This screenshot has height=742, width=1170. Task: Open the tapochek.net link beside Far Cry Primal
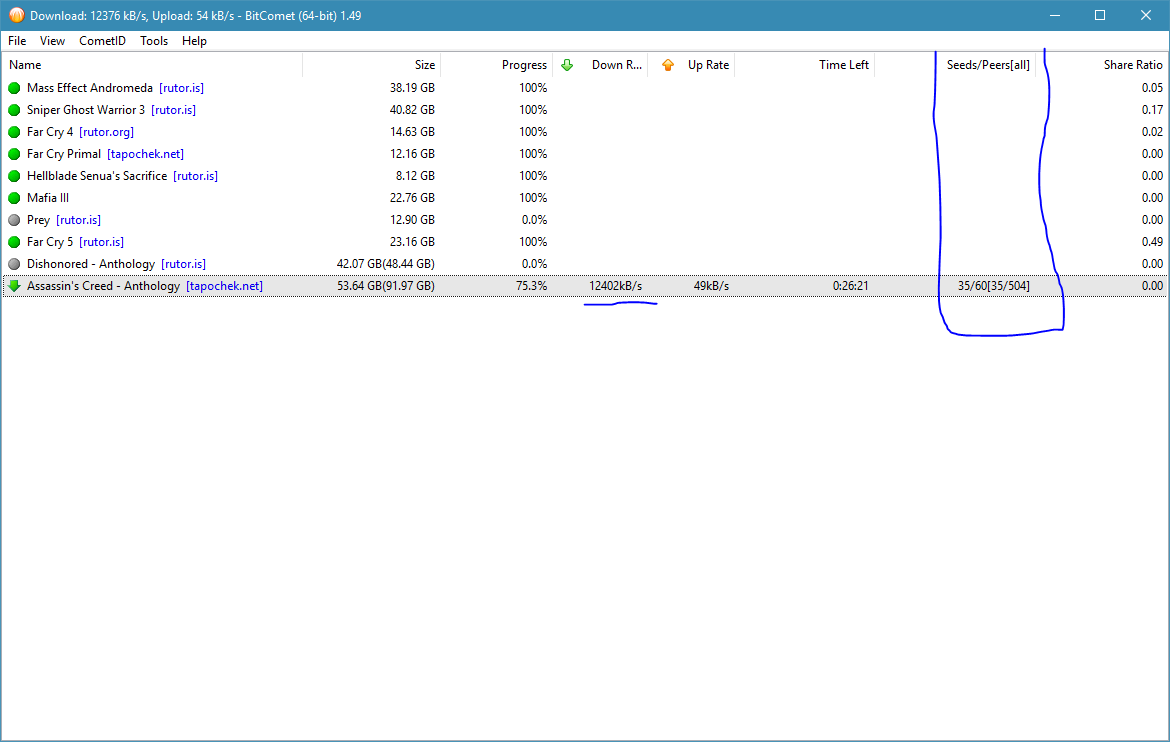point(145,154)
